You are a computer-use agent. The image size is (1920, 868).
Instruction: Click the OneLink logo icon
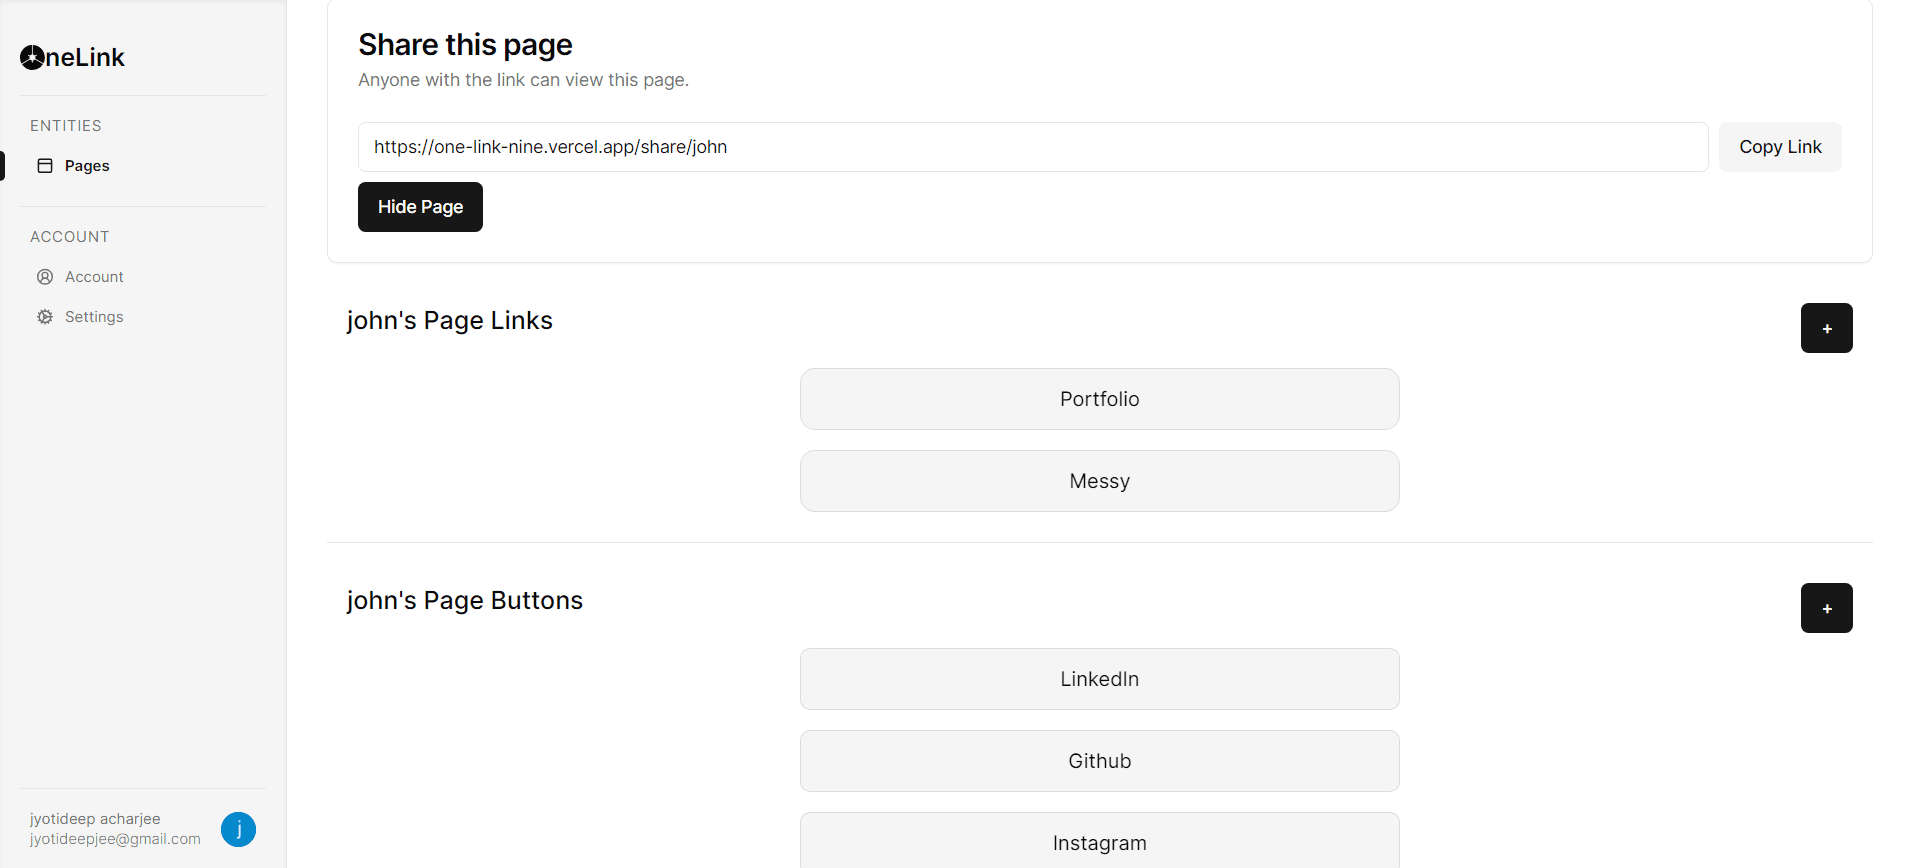click(32, 58)
